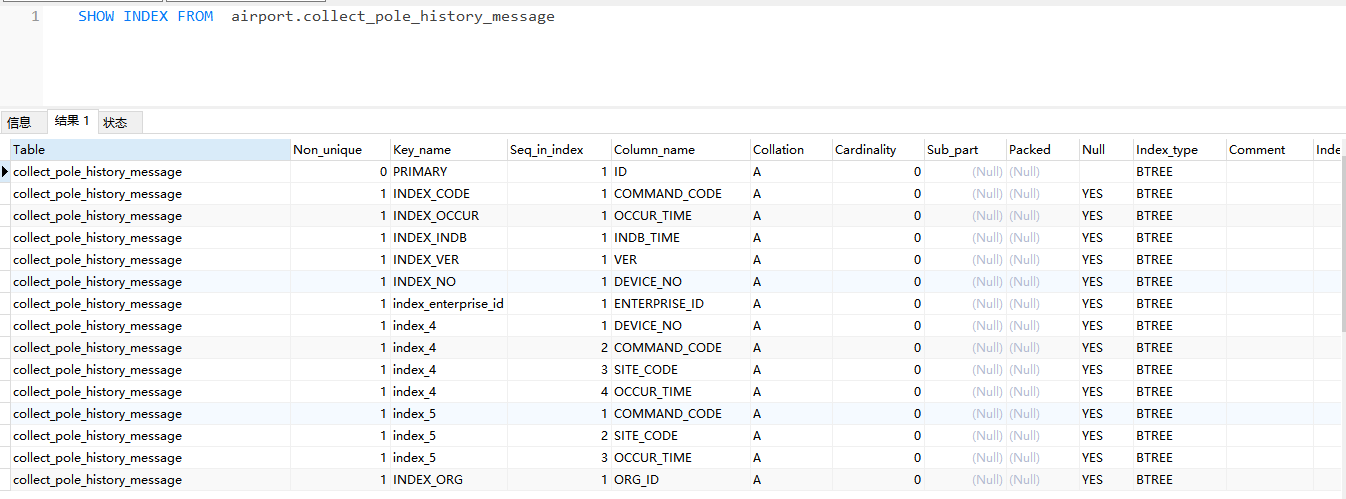Click the Table column header
Screen dimensions: 1346x499
pos(150,150)
